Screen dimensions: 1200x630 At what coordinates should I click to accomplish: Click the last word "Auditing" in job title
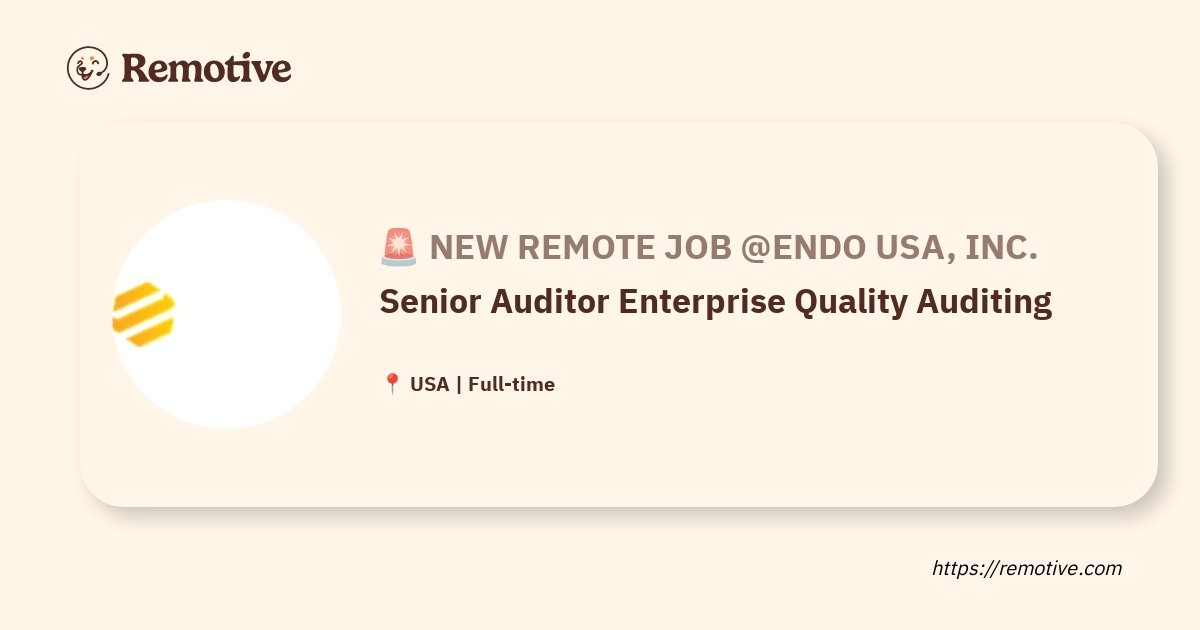point(986,302)
